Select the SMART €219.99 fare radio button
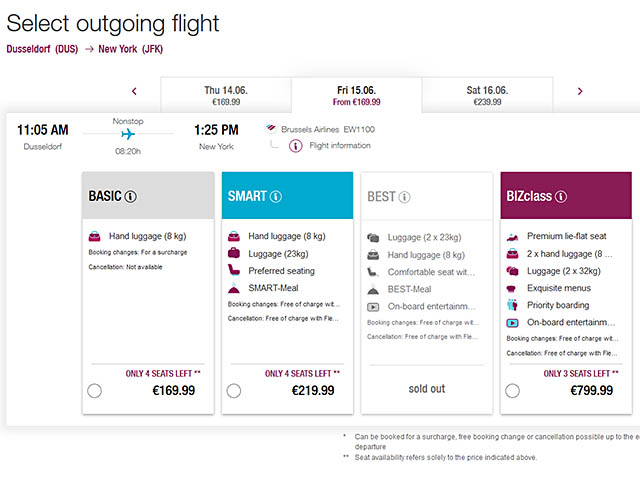640x480 pixels. click(x=233, y=391)
